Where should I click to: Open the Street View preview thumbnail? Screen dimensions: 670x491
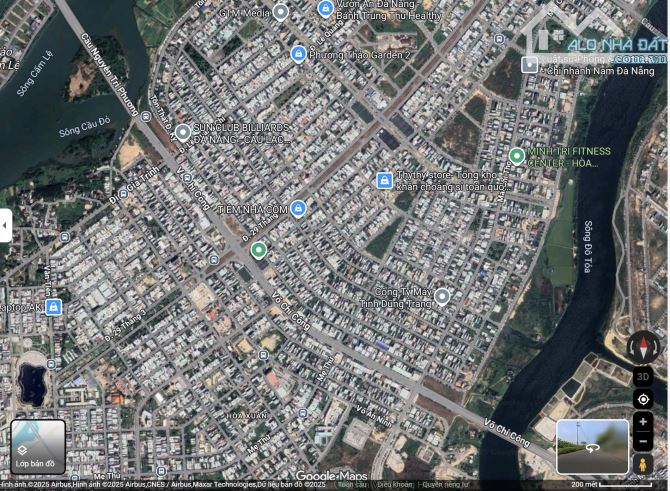click(593, 446)
